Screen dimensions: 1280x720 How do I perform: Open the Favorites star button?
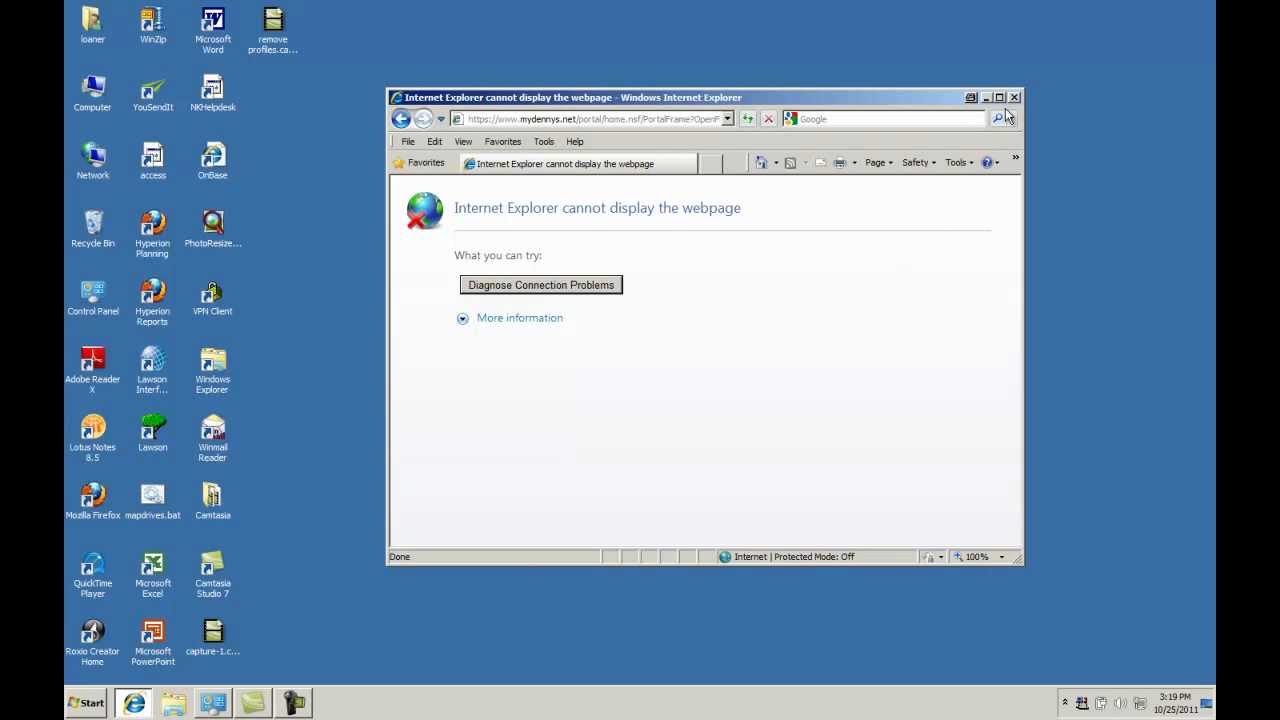pyautogui.click(x=418, y=163)
